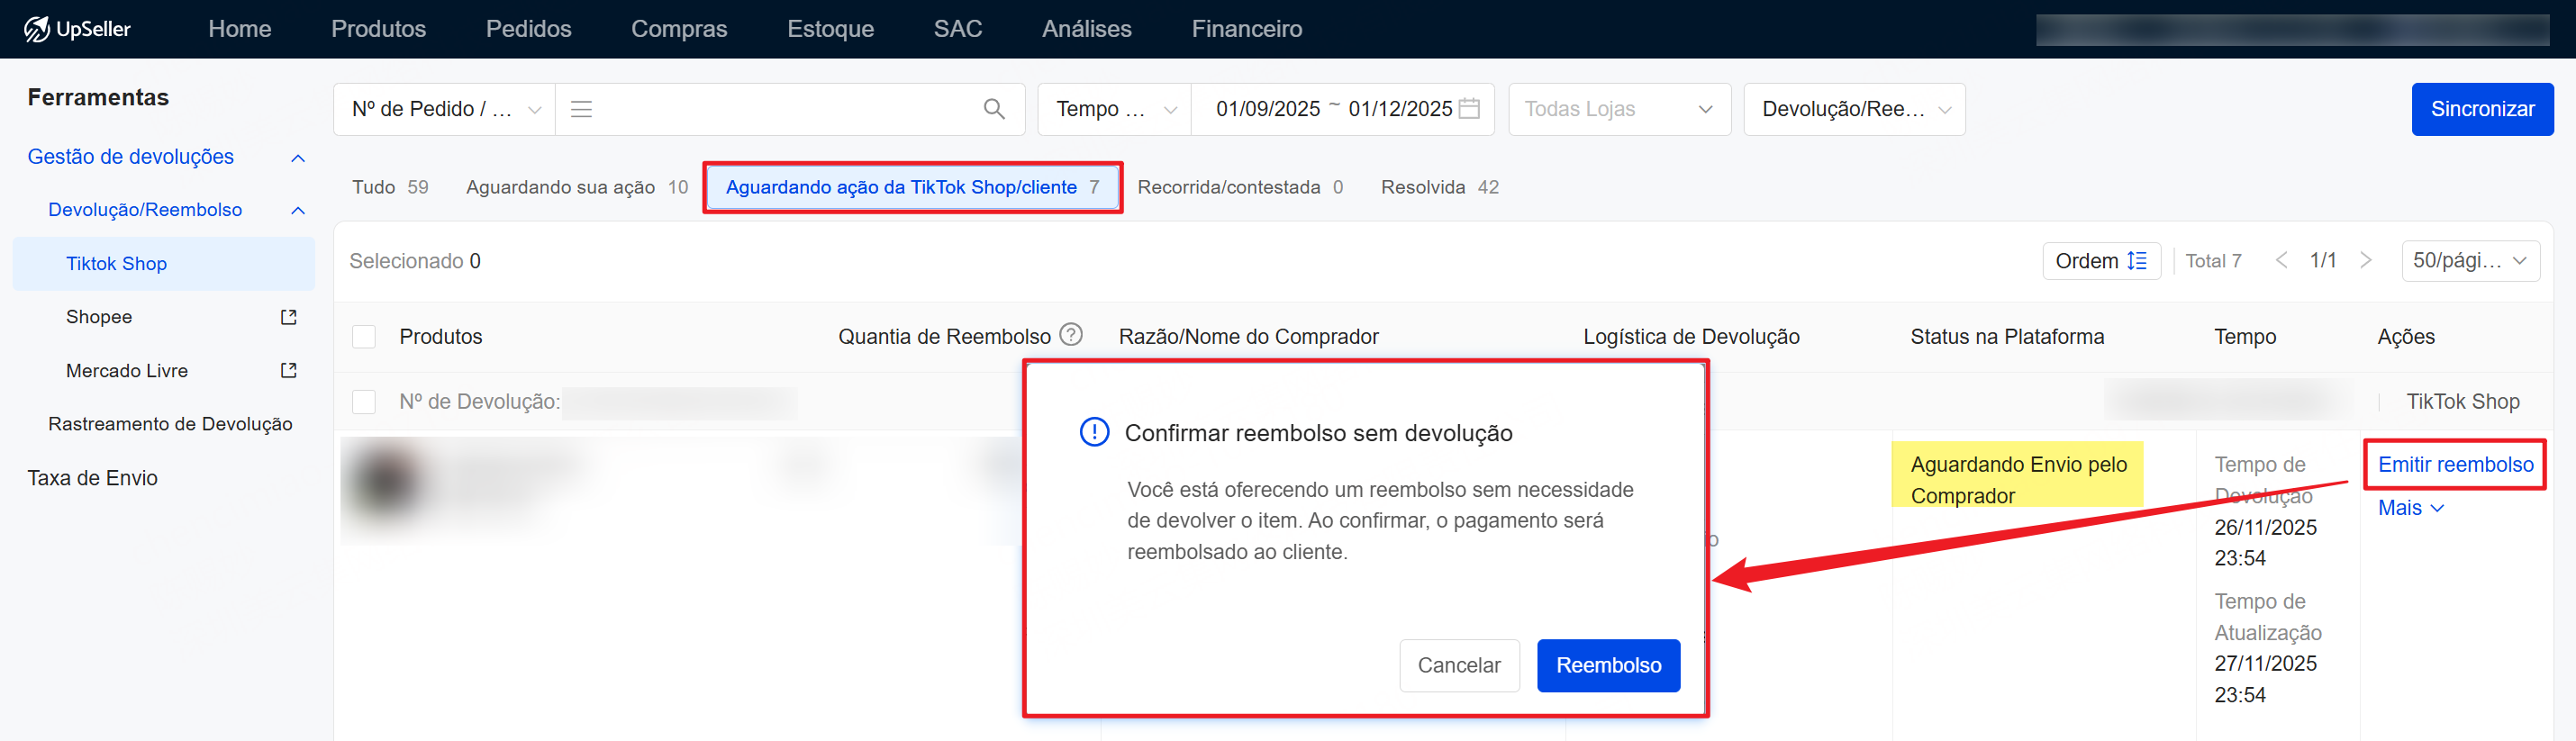Click the batch search list icon
The image size is (2576, 741).
coord(581,109)
